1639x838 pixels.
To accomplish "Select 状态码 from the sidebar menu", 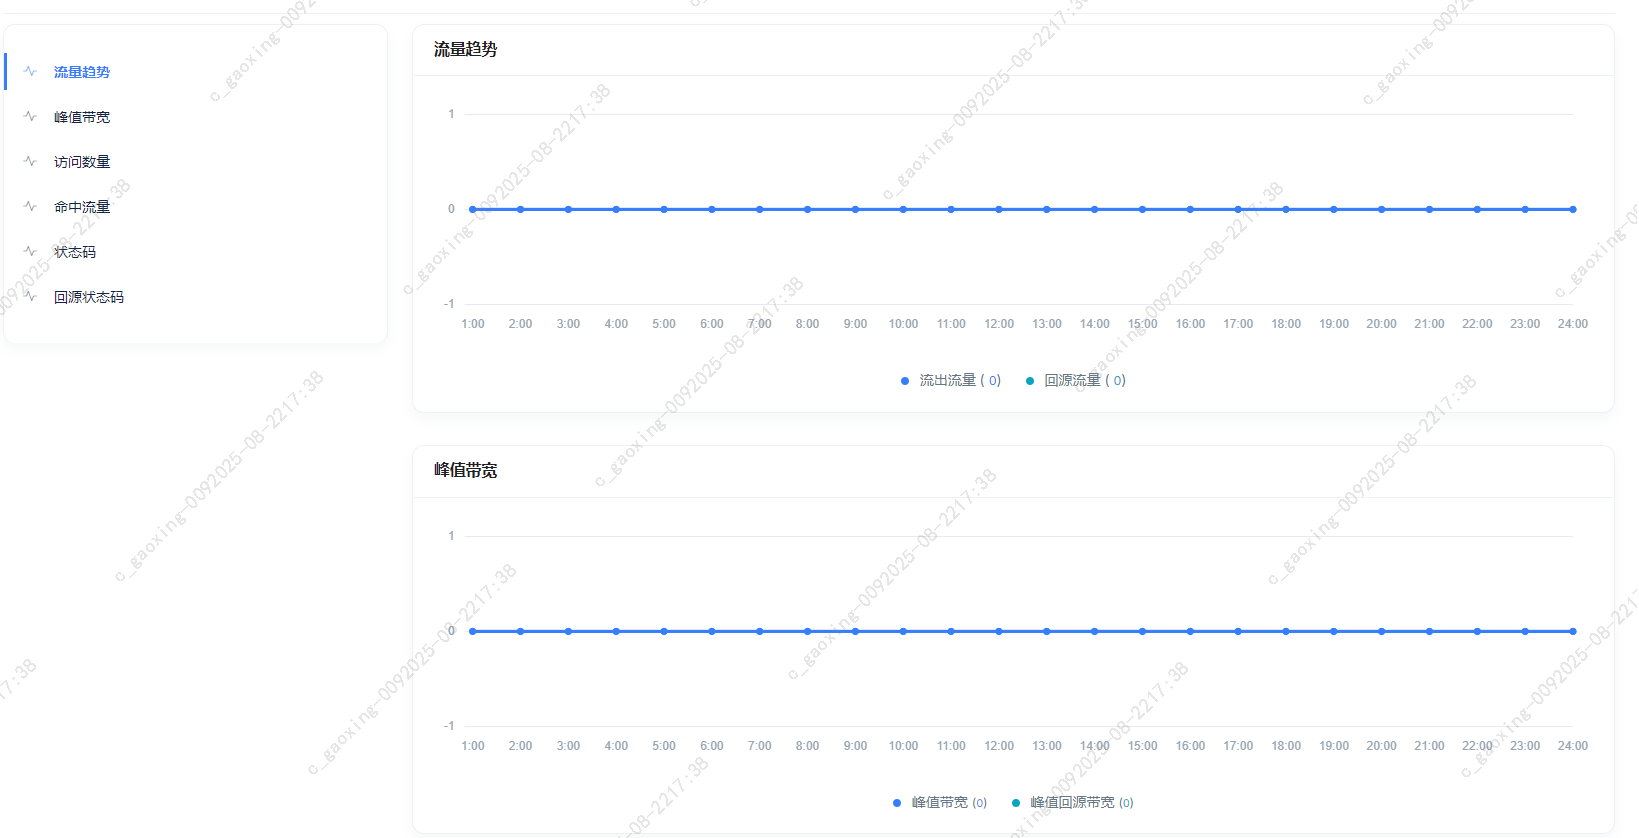I will coord(75,251).
